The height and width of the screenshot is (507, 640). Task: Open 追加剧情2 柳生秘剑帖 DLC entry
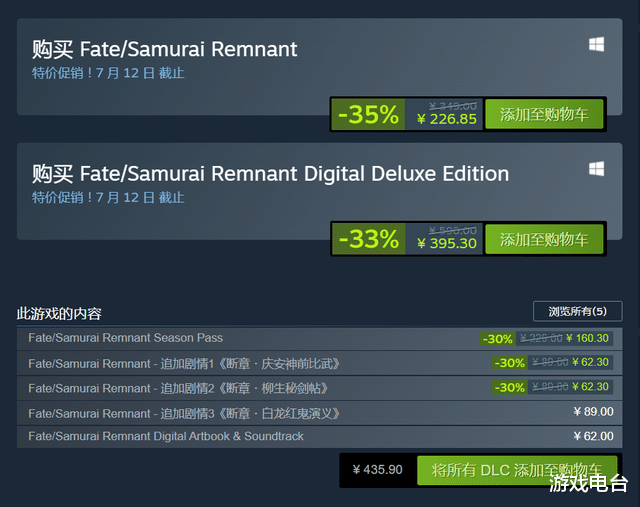(x=320, y=388)
